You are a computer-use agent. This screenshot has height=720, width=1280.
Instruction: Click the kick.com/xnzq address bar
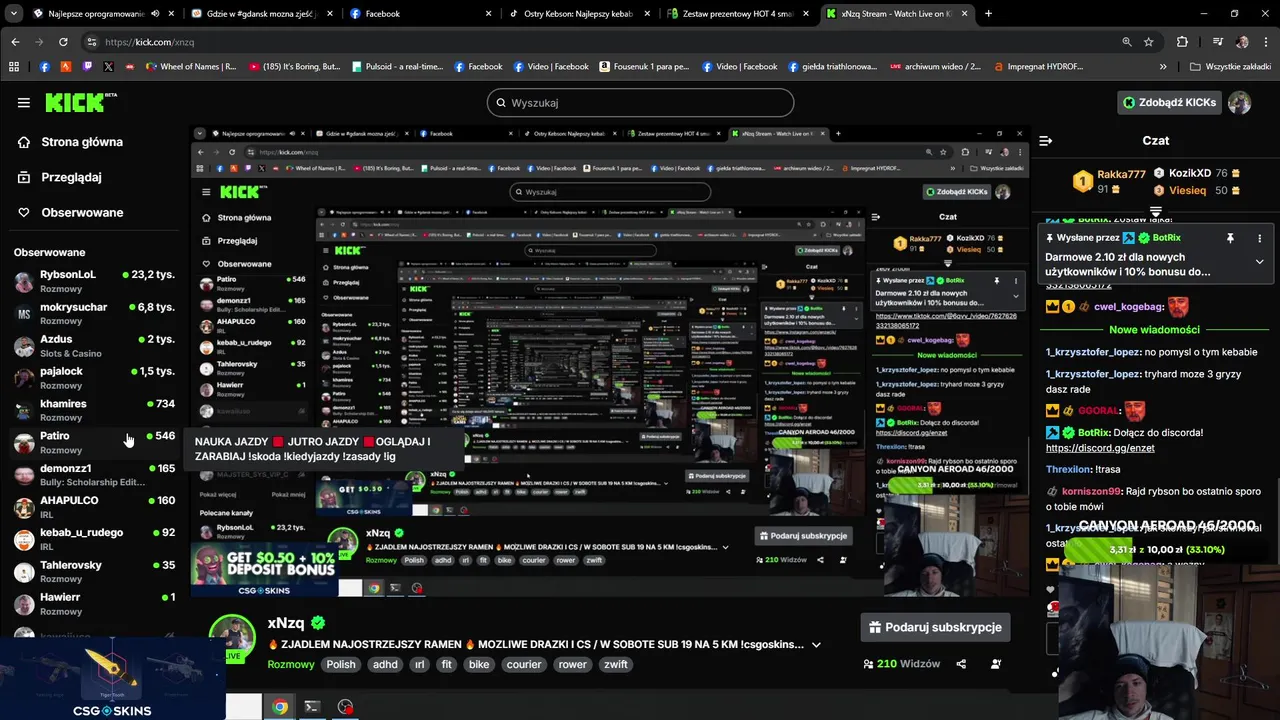[600, 42]
